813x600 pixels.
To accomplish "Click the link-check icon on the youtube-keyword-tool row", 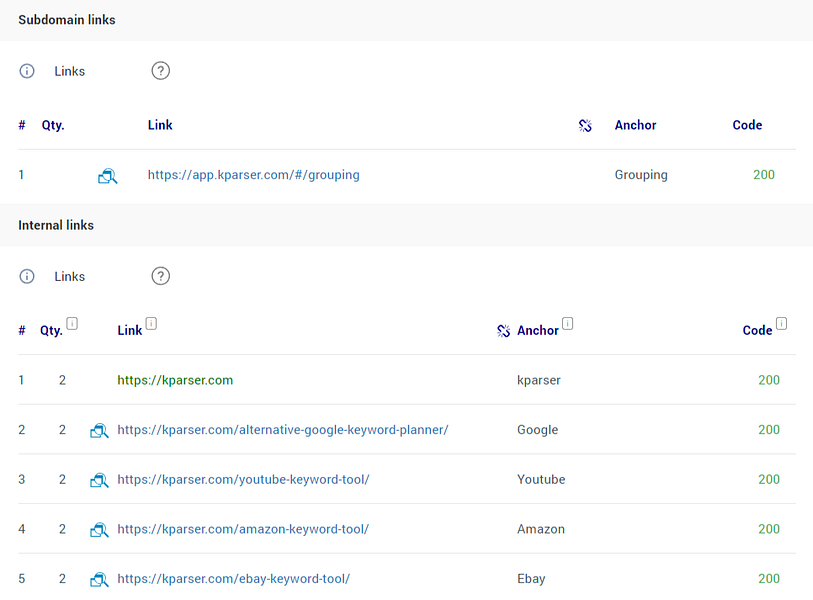I will click(x=99, y=479).
